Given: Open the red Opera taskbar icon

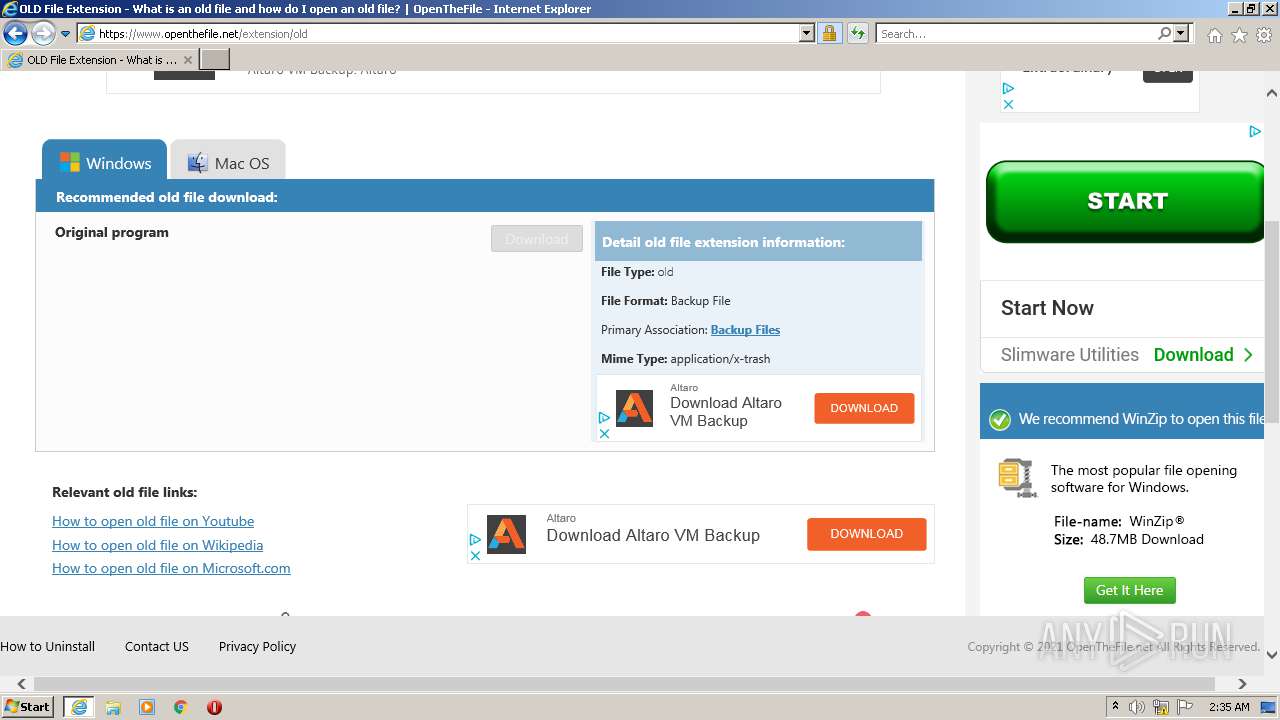Looking at the screenshot, I should coord(214,707).
